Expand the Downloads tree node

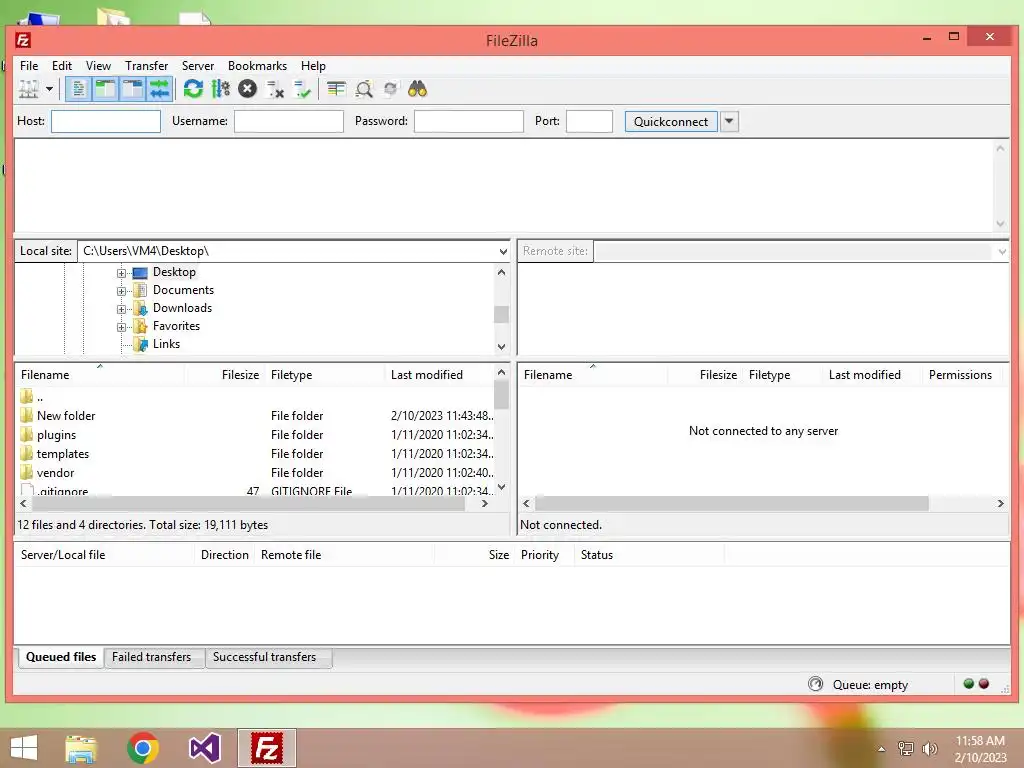[x=121, y=309]
